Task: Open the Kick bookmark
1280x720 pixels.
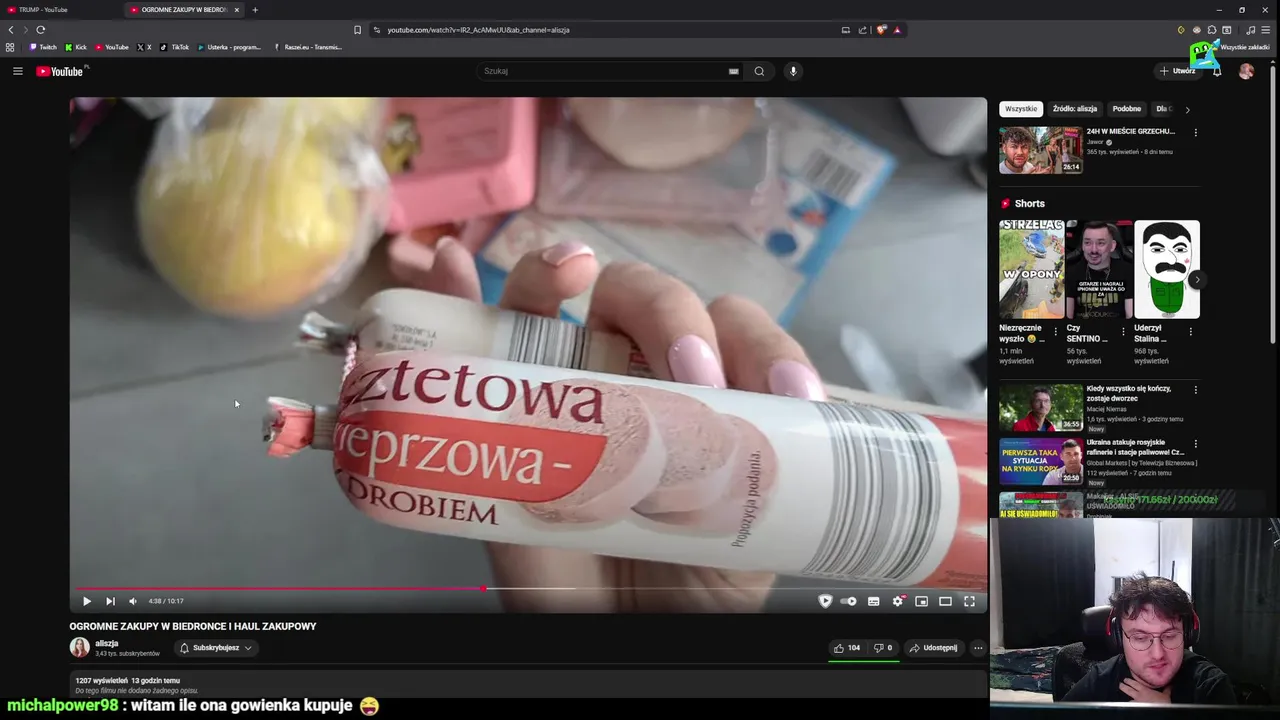Action: pos(76,47)
